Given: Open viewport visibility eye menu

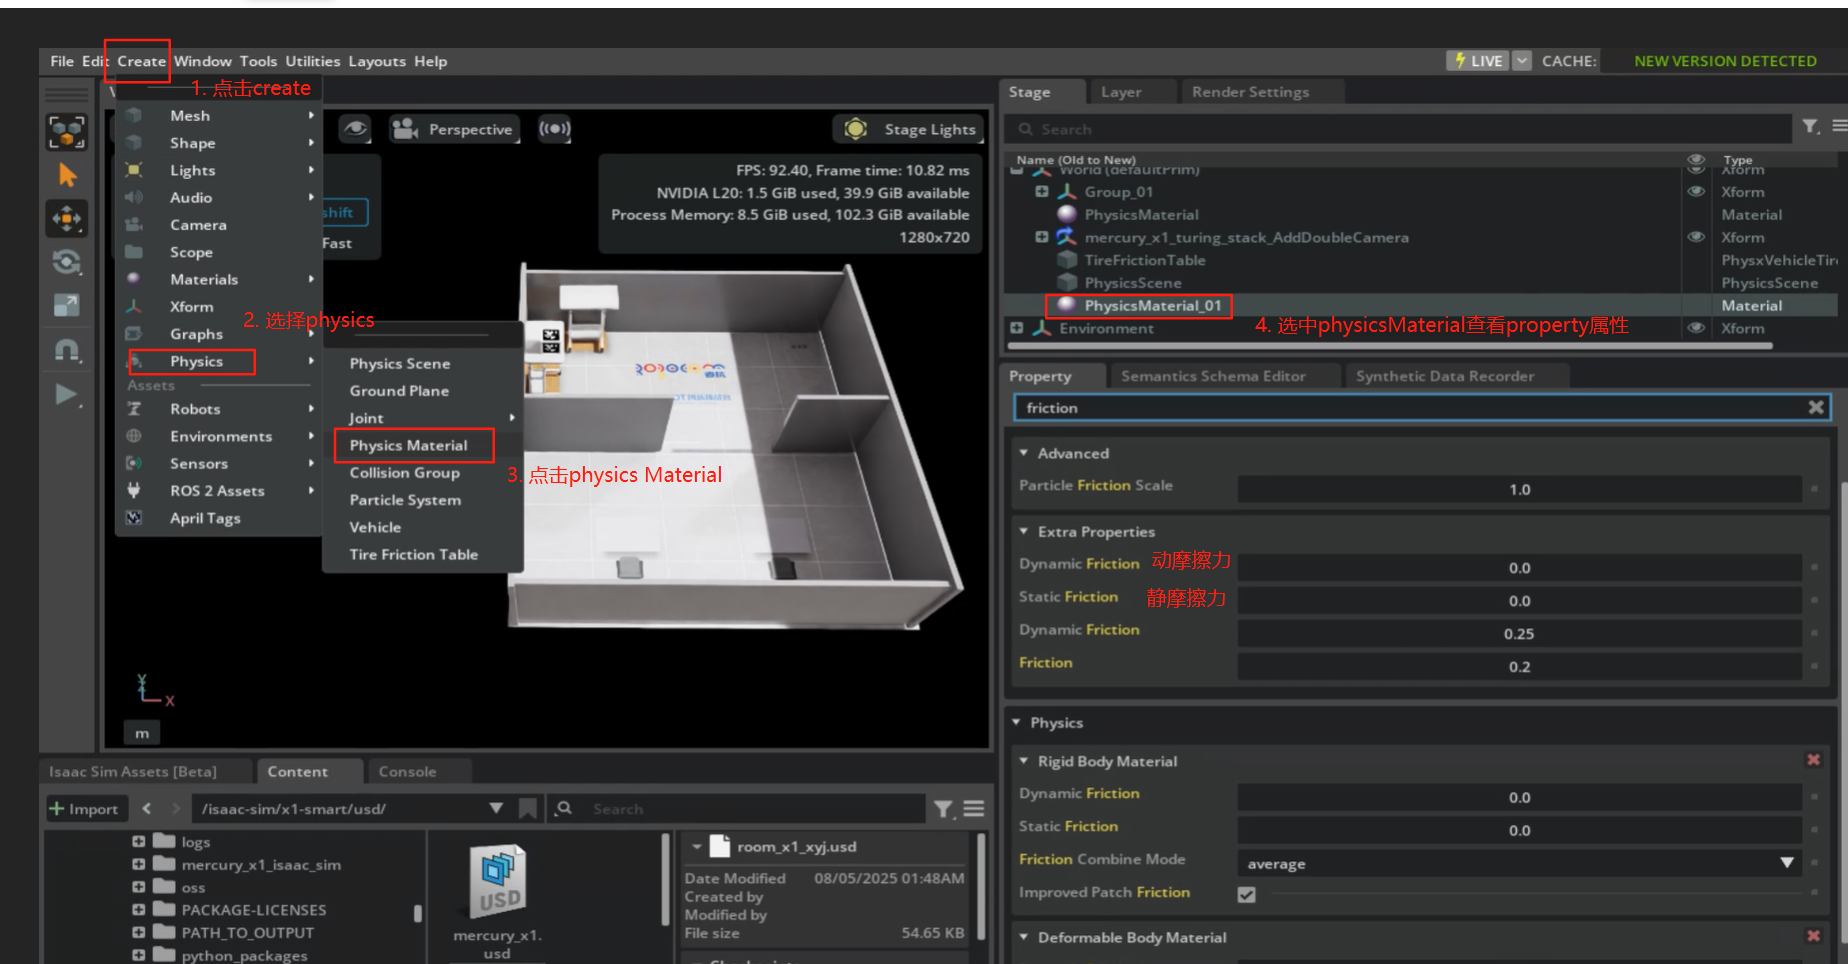Looking at the screenshot, I should coord(355,129).
